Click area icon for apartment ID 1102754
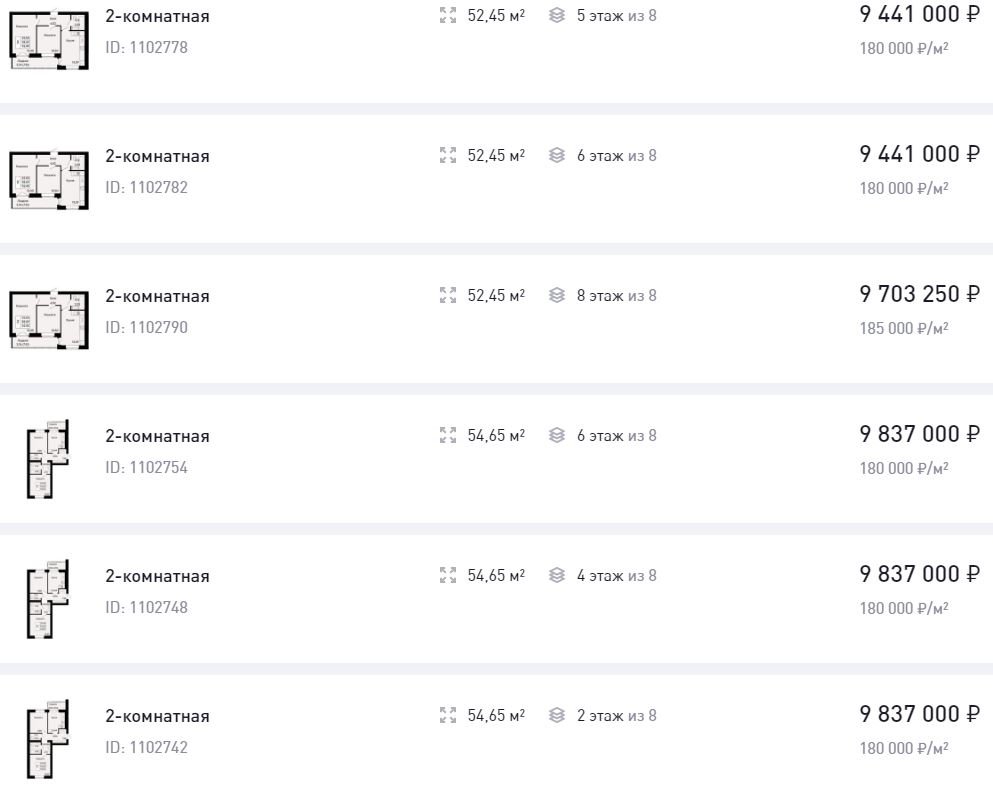The image size is (993, 797). pyautogui.click(x=448, y=435)
